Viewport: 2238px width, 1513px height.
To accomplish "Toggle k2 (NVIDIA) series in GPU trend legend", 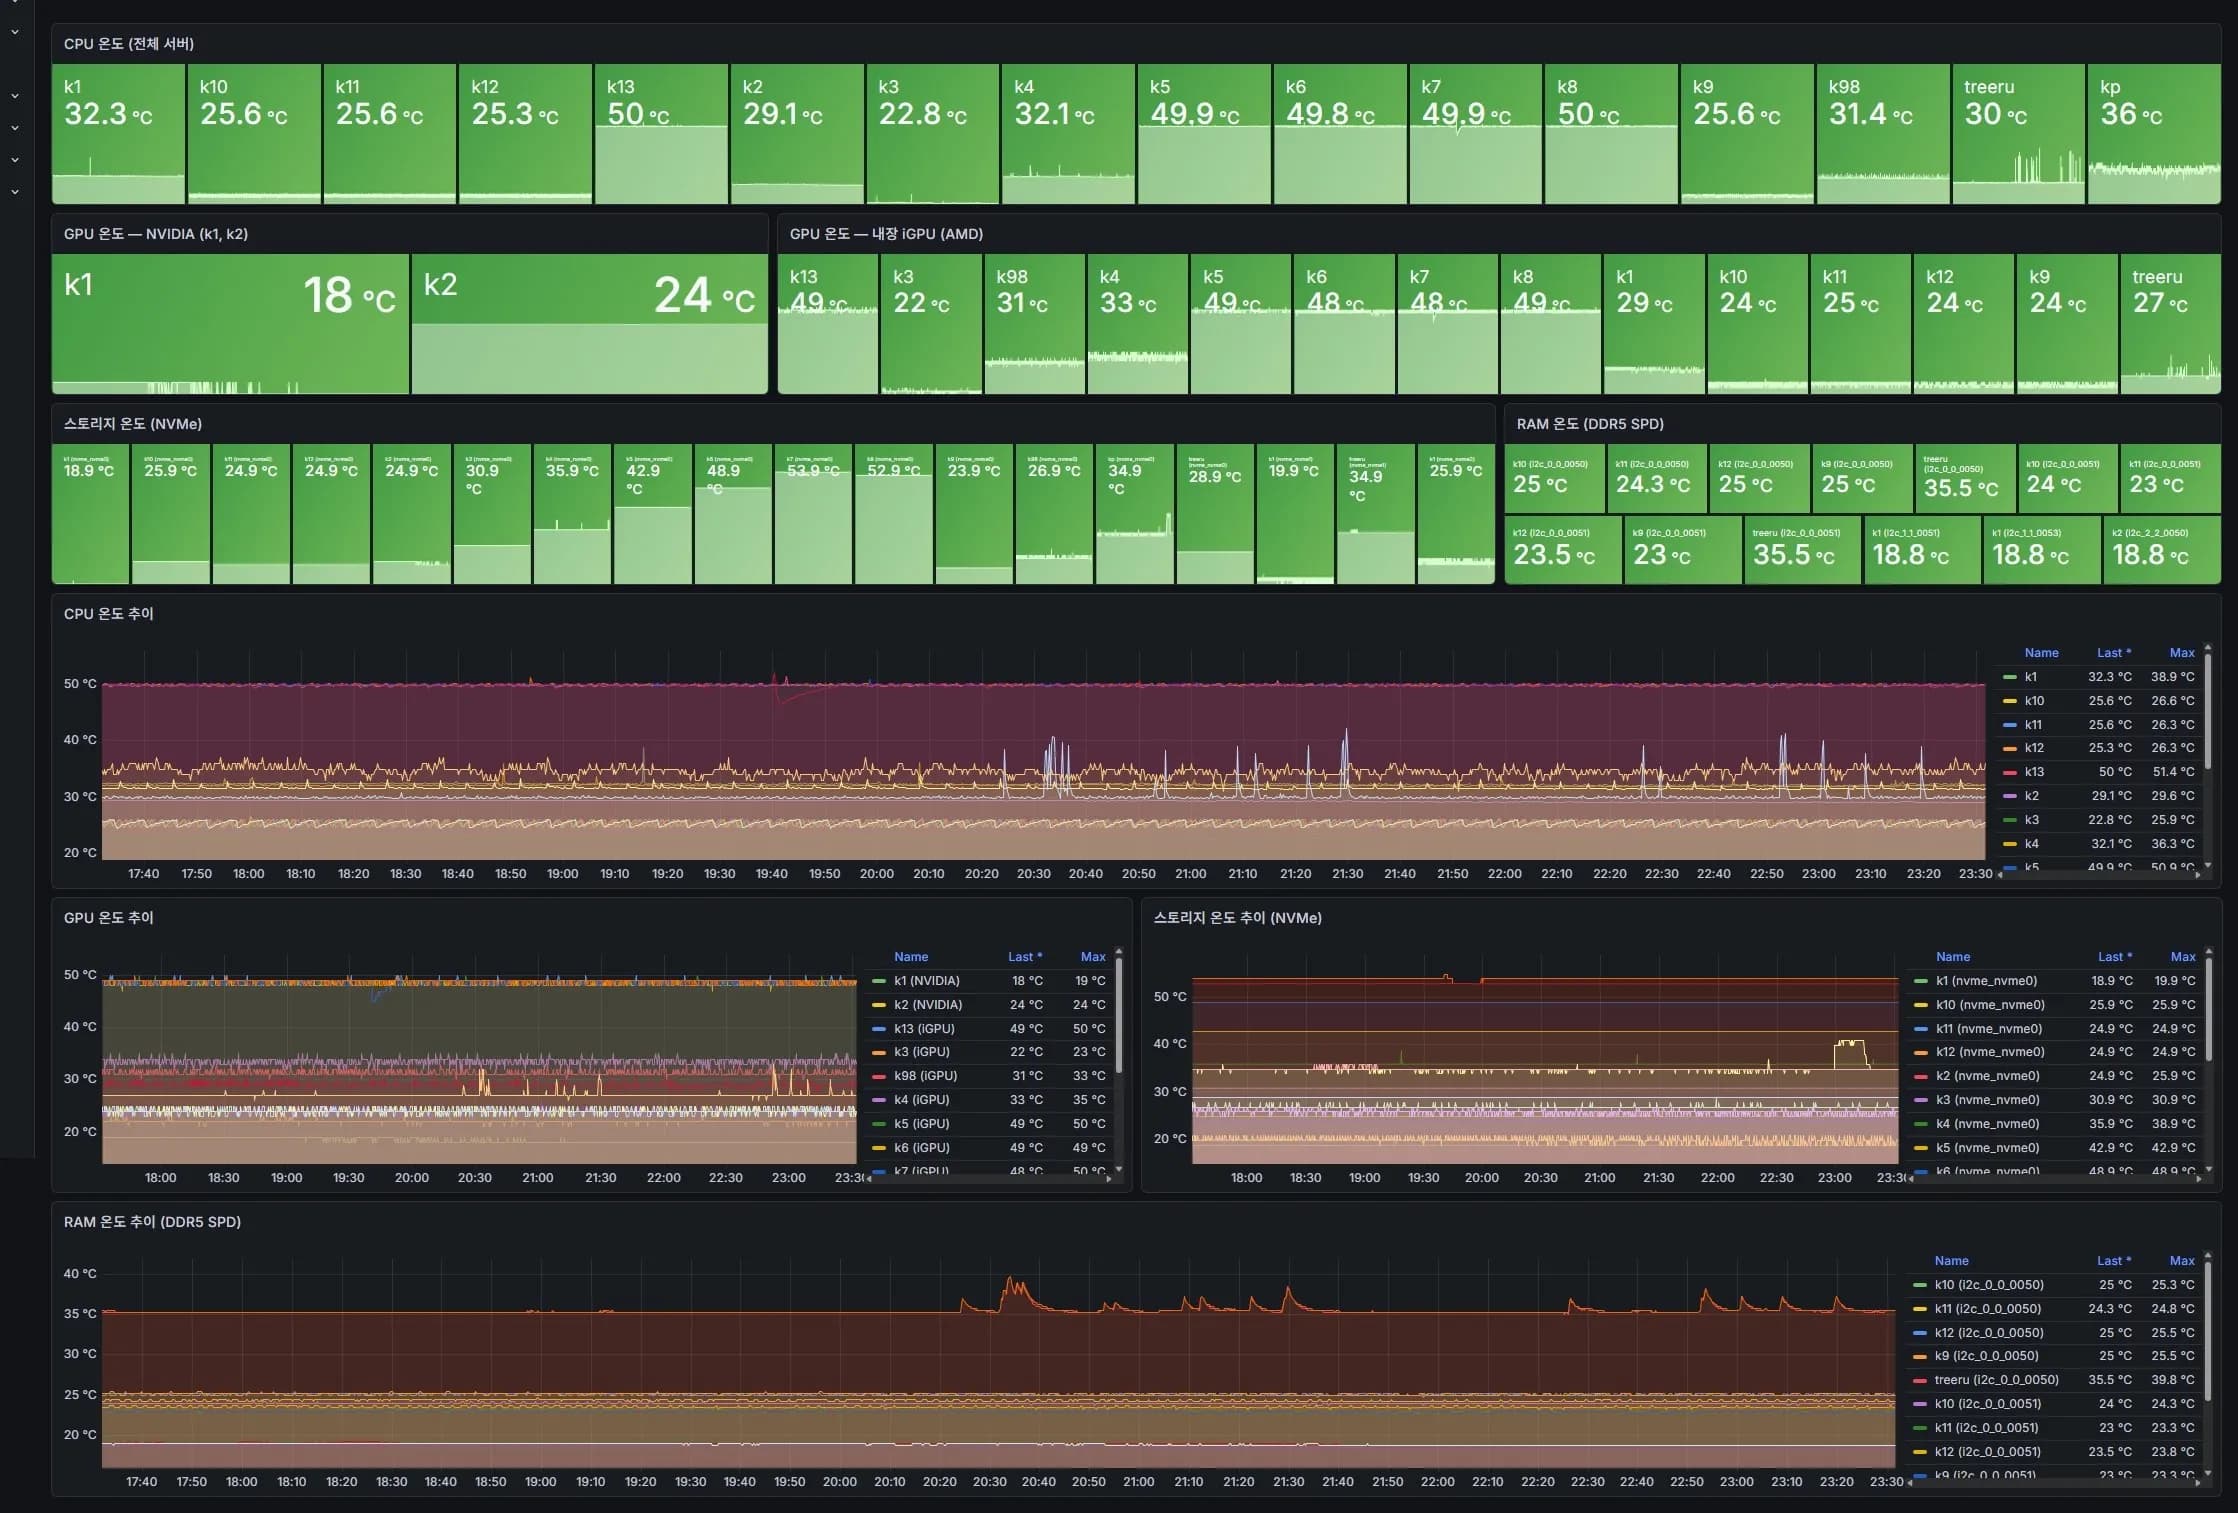I will 927,1004.
